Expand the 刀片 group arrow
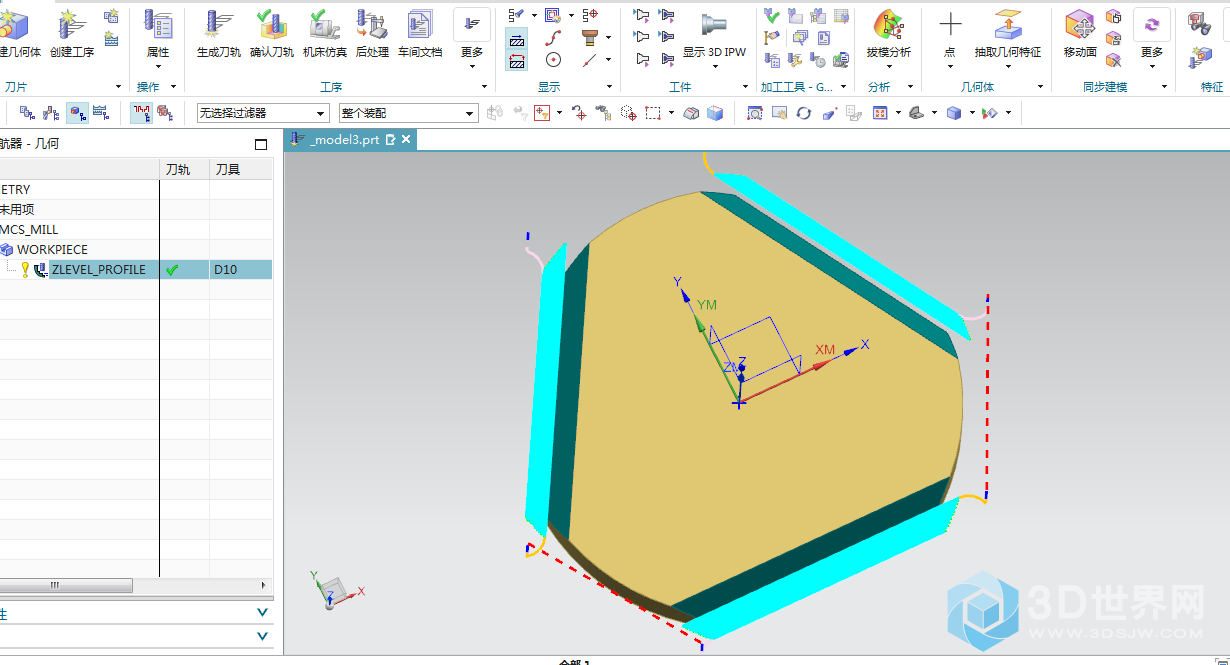 pyautogui.click(x=118, y=87)
